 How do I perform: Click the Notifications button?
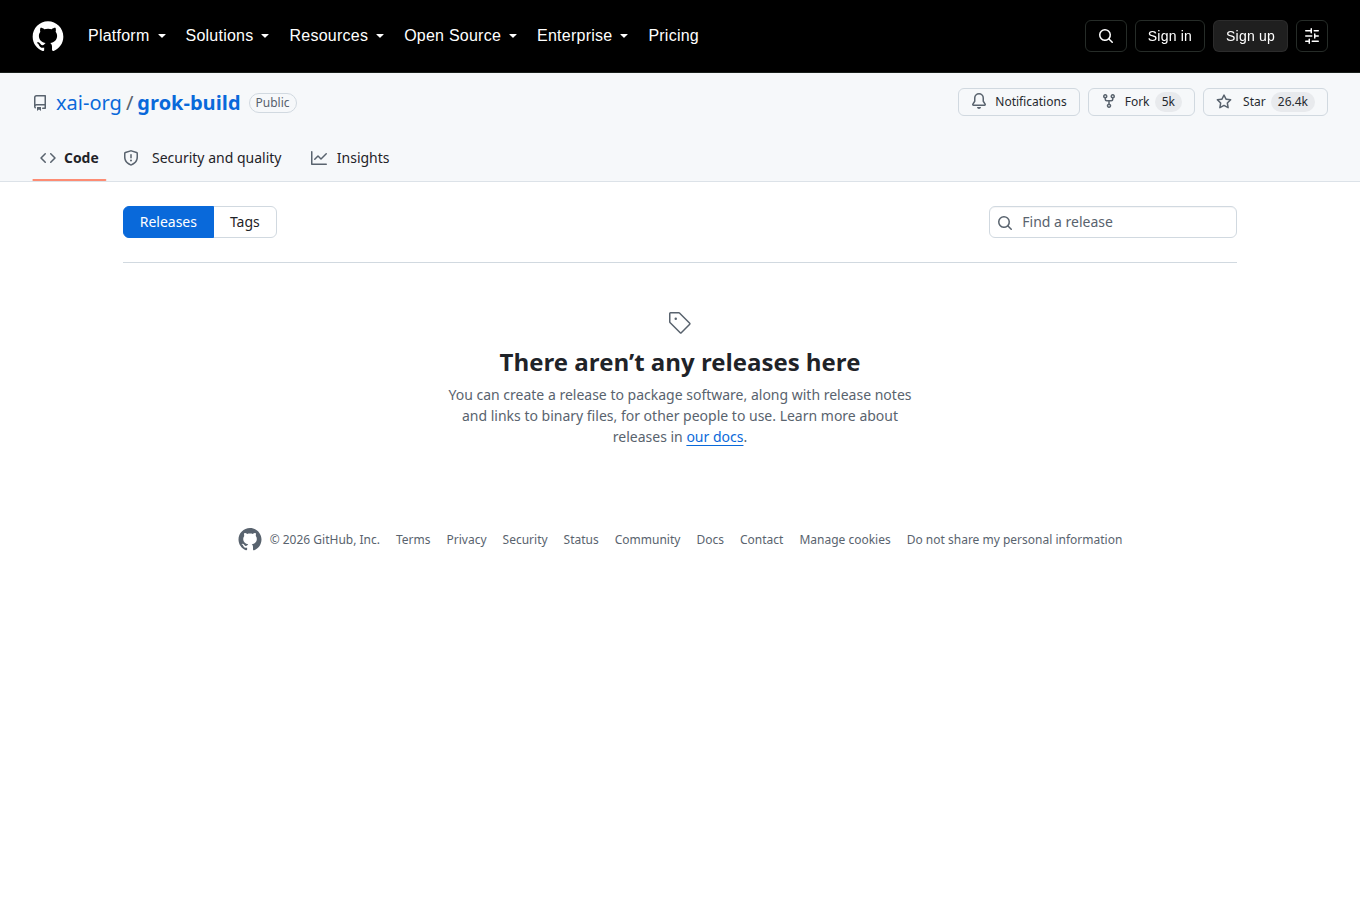(x=1019, y=102)
